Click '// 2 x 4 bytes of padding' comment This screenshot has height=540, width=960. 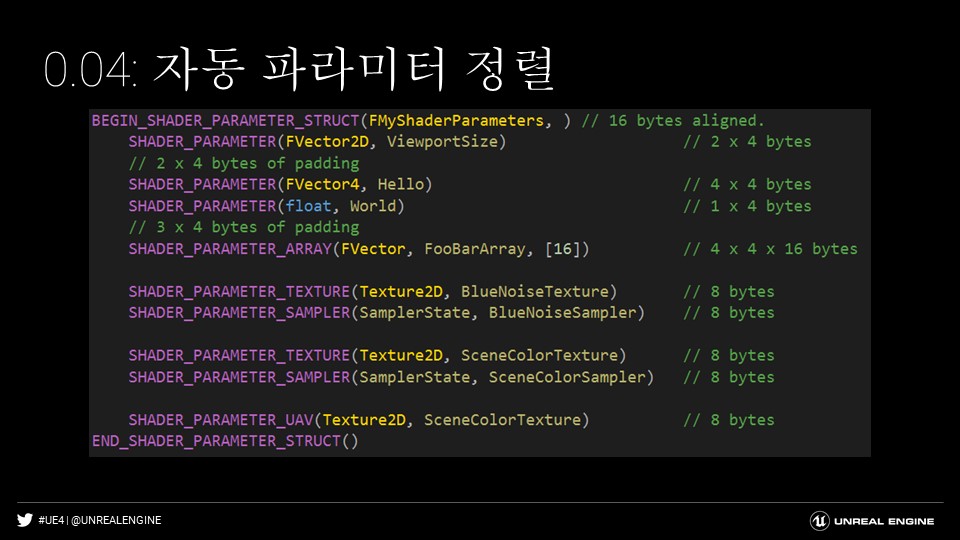coord(244,163)
